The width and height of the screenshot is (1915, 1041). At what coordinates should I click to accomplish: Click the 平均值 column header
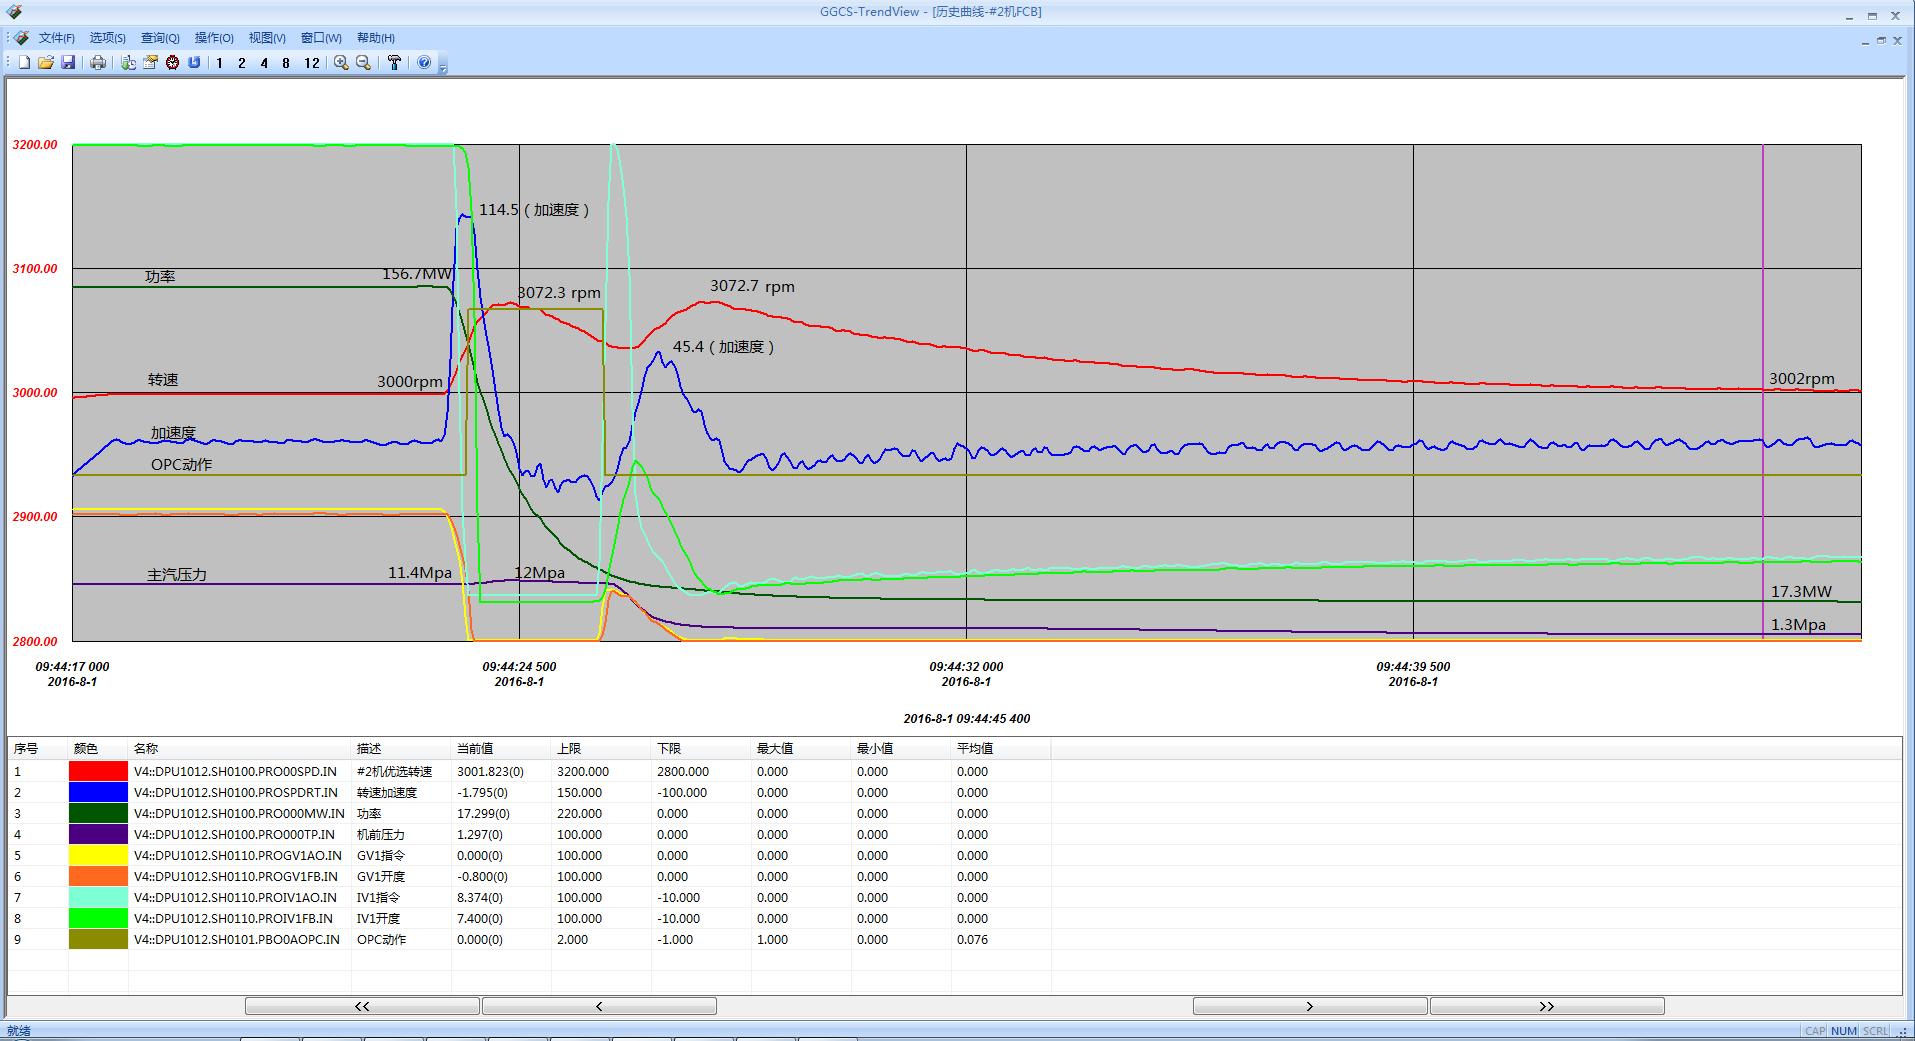tap(1001, 748)
